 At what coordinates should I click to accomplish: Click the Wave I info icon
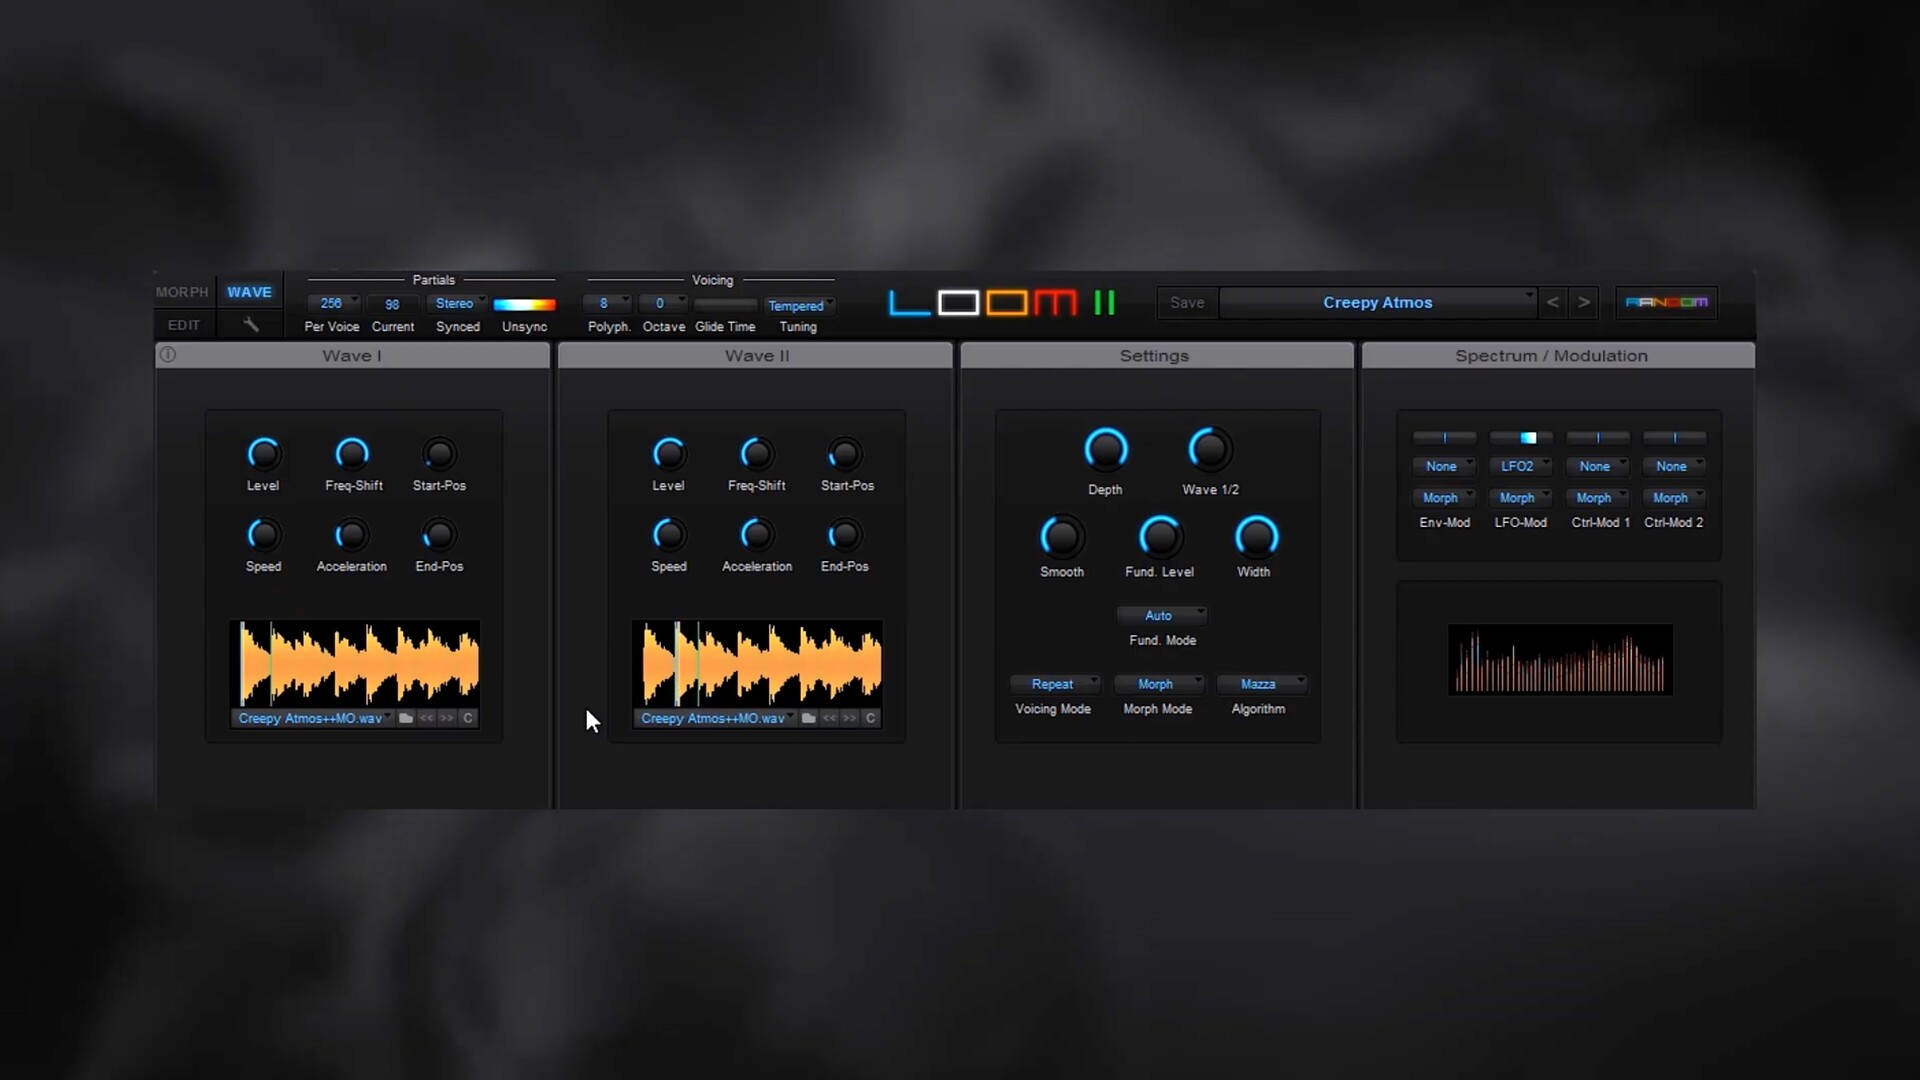click(168, 355)
